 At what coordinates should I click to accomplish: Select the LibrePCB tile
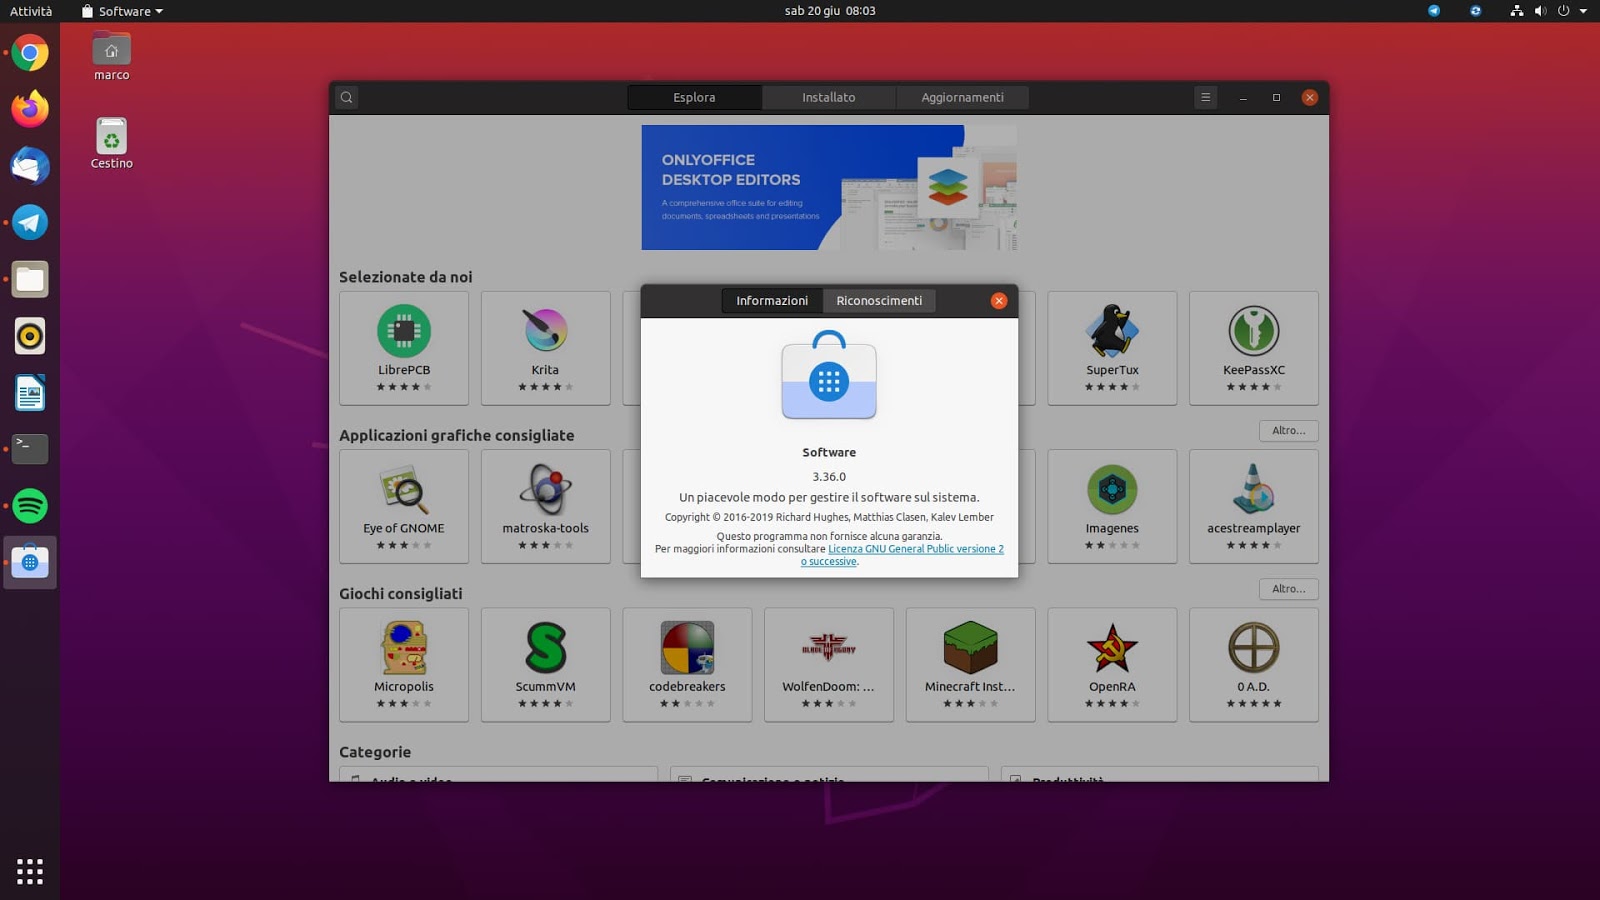[x=404, y=345]
